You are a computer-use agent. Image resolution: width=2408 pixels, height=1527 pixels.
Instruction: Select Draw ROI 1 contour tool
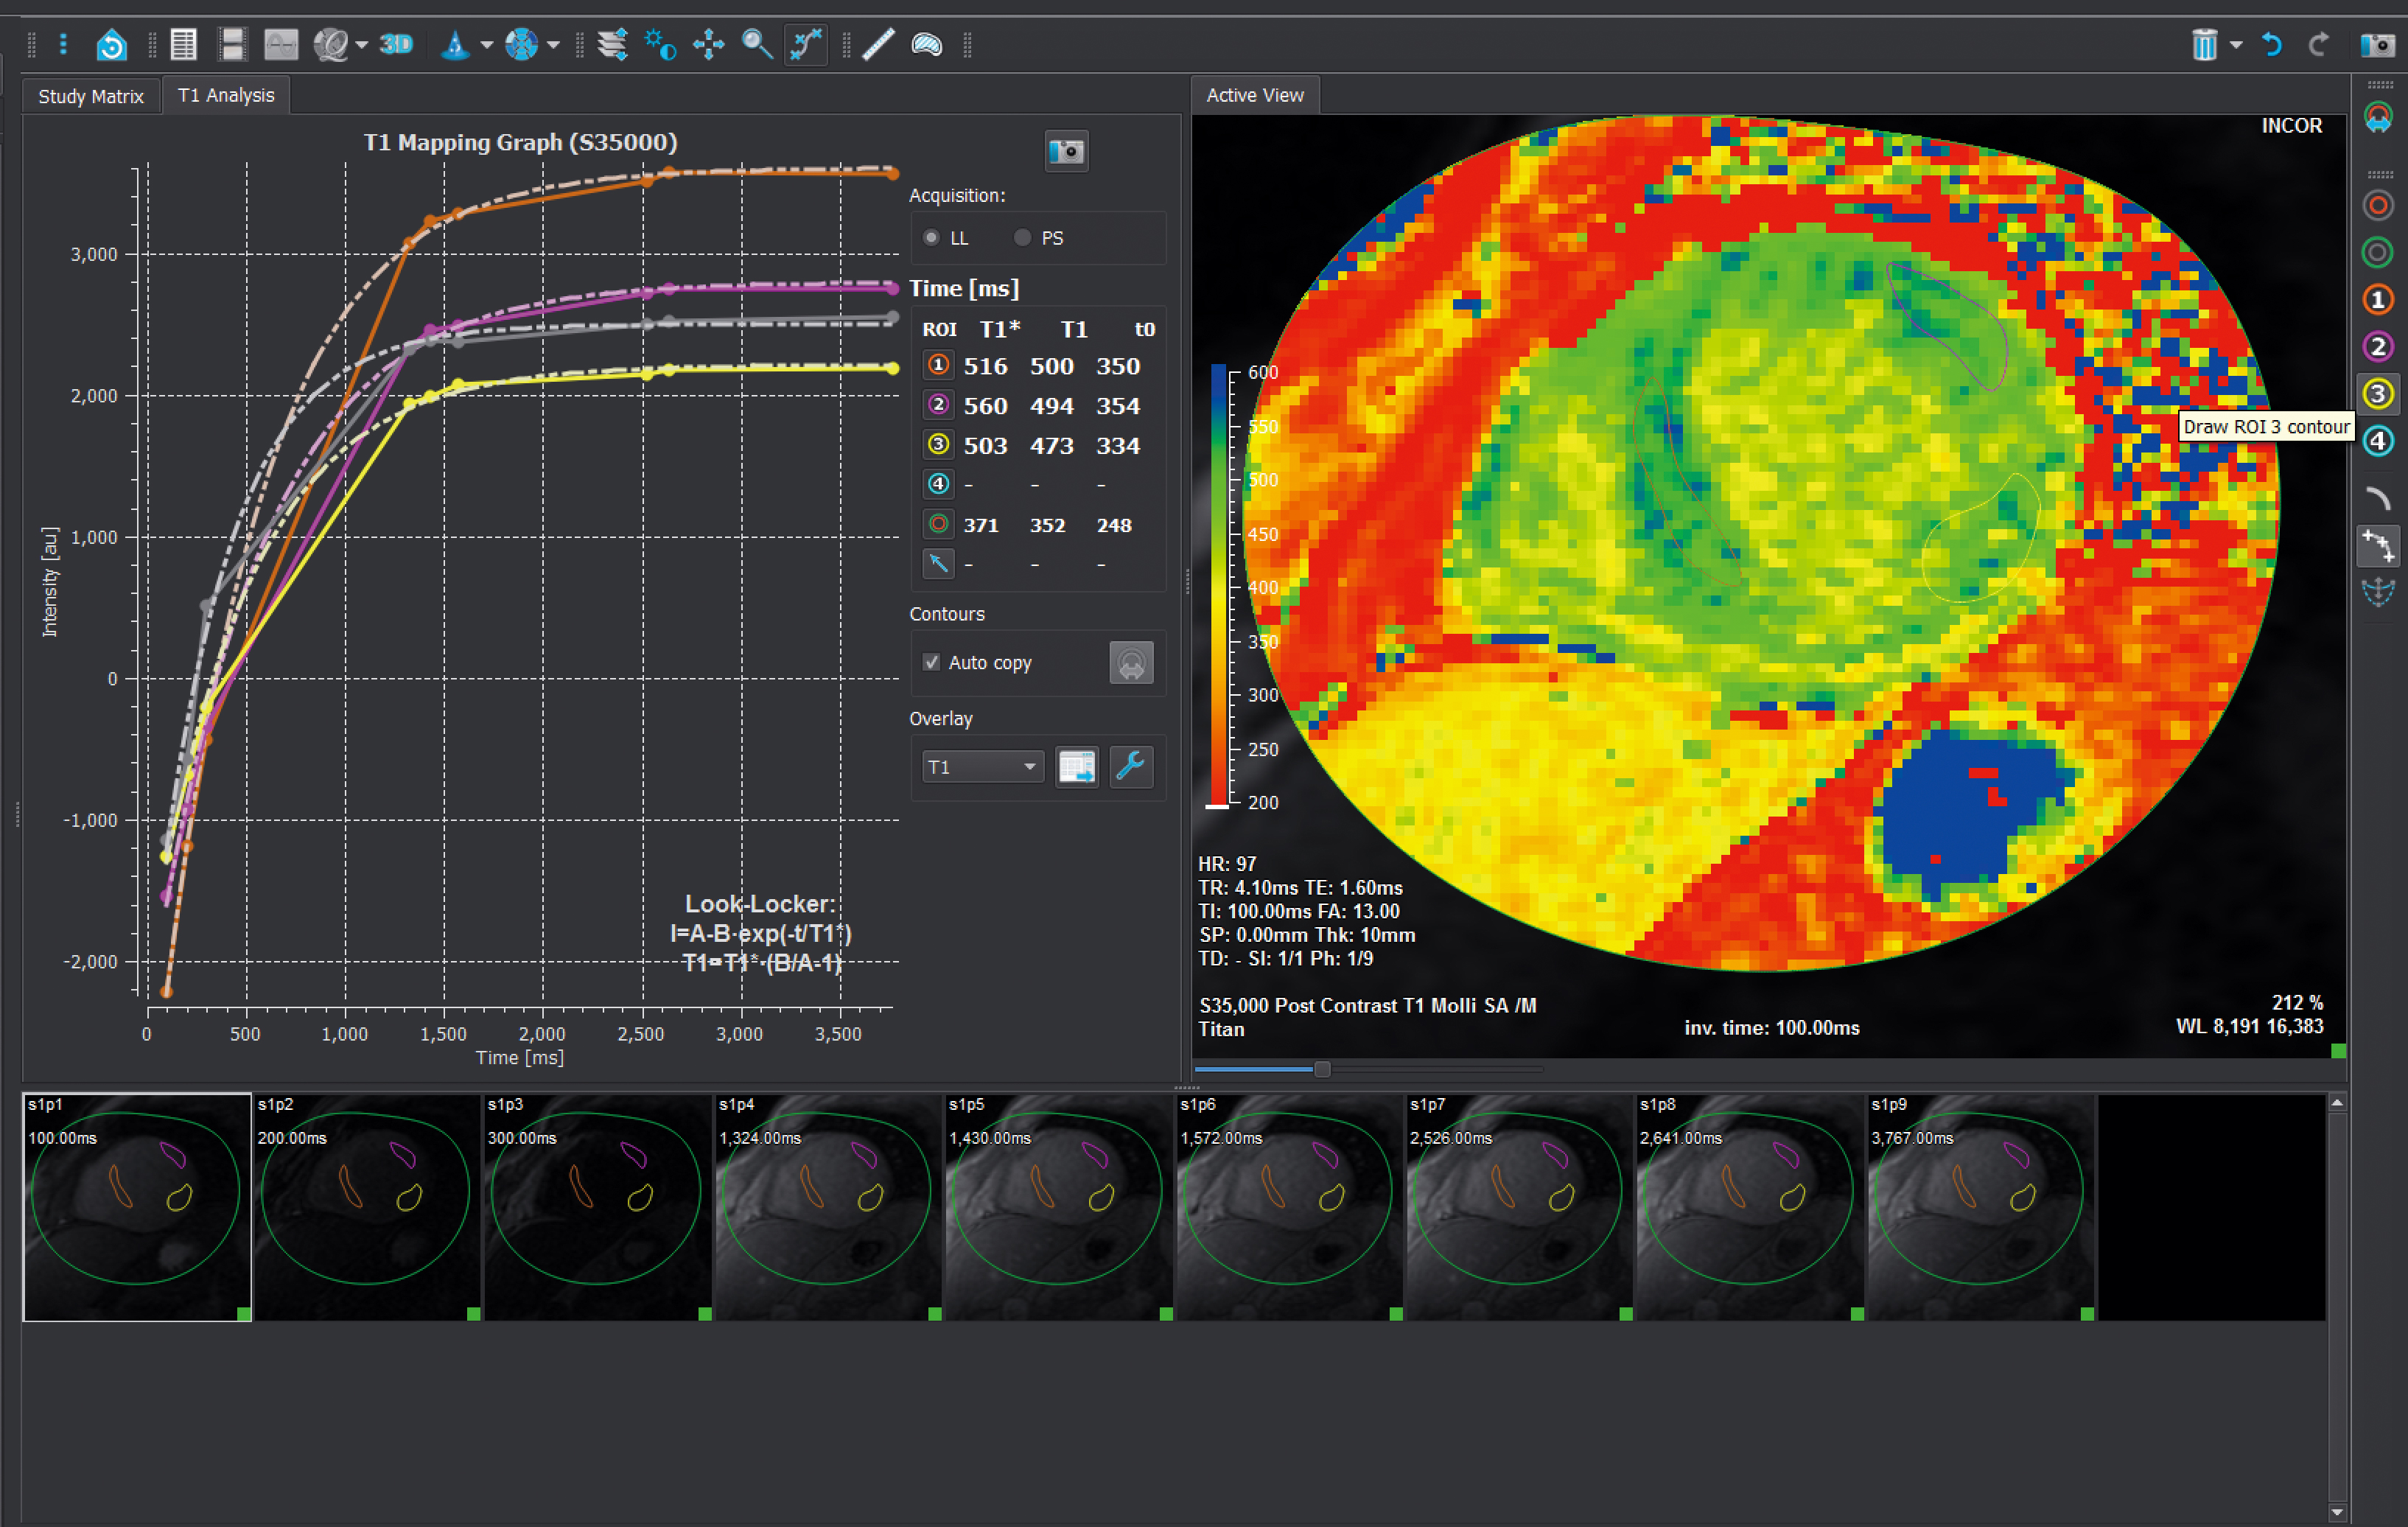tap(2378, 300)
